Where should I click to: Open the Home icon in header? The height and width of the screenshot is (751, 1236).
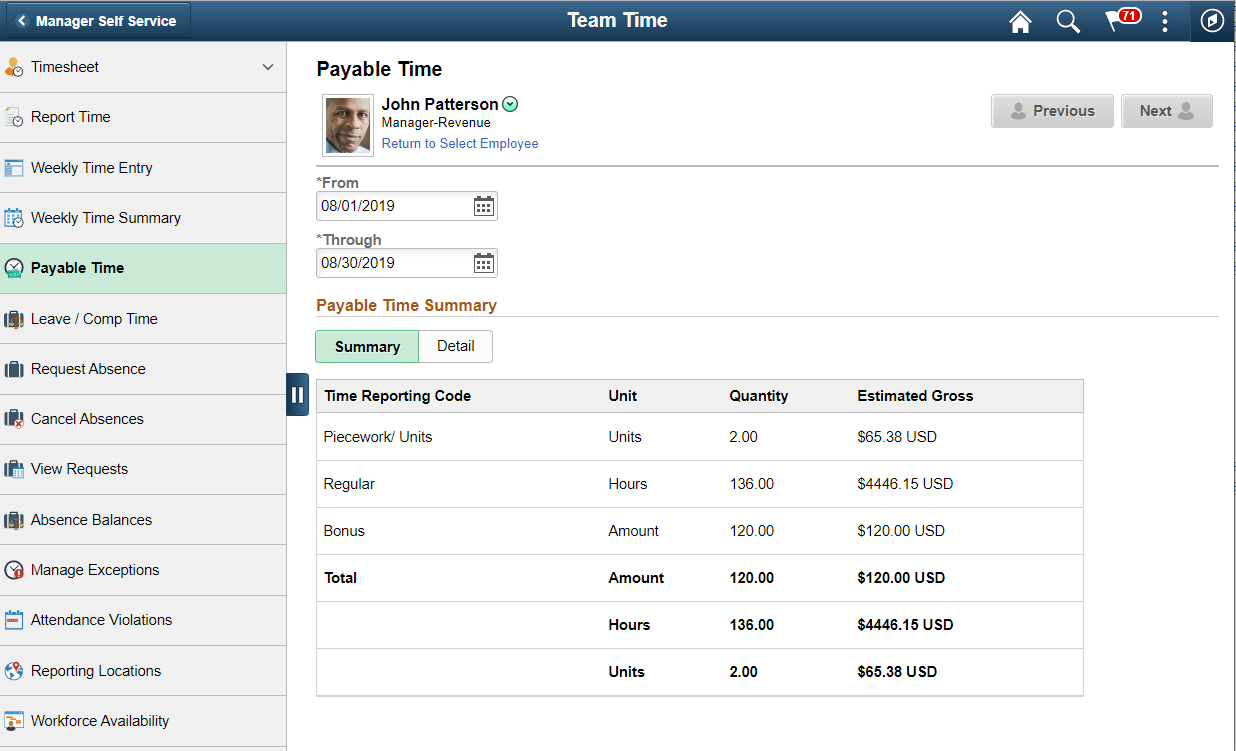coord(1020,22)
